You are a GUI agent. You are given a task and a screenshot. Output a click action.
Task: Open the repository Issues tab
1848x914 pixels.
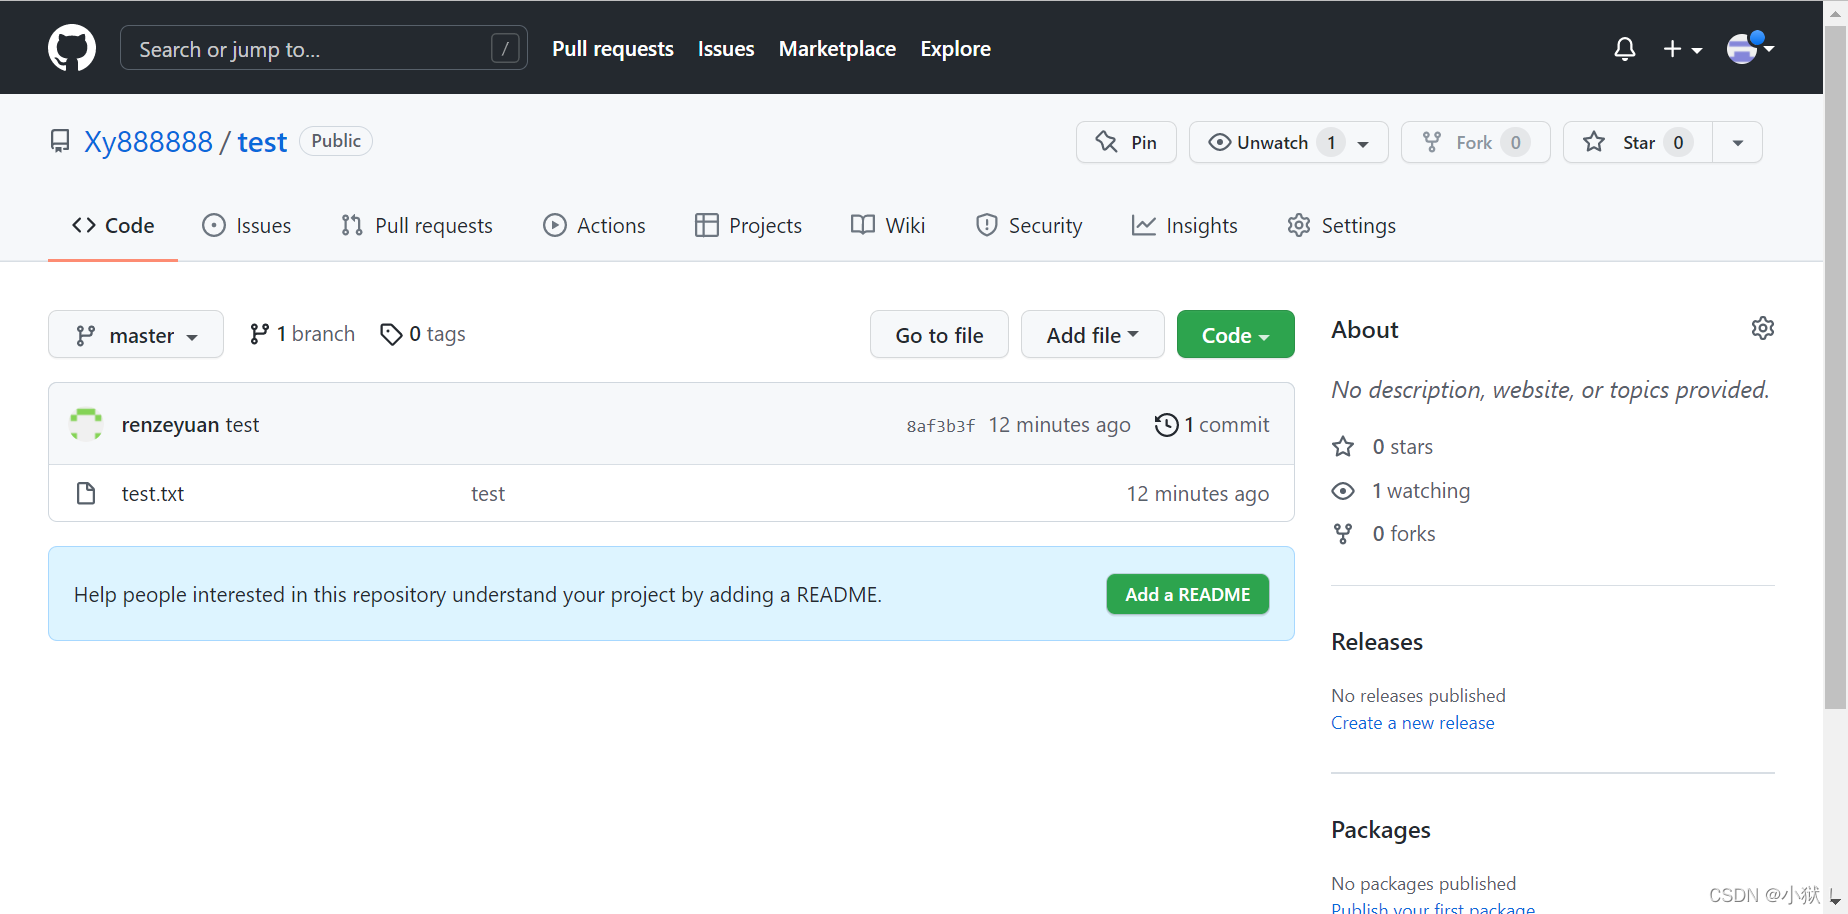[247, 226]
